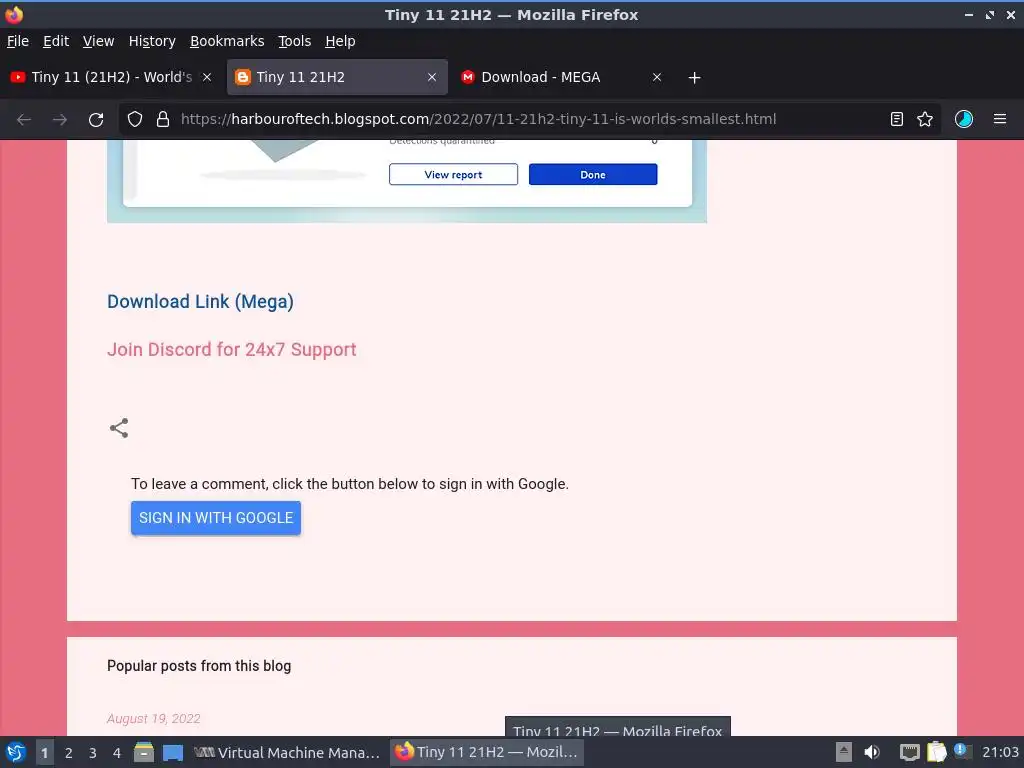1024x768 pixels.
Task: Click the removable media eject tray icon
Action: 844,752
